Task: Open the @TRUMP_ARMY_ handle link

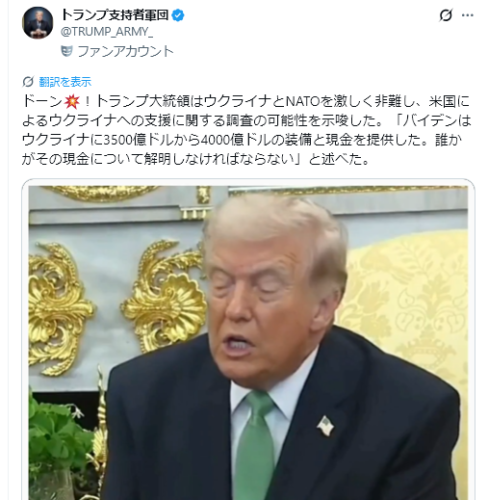Action: tap(107, 32)
